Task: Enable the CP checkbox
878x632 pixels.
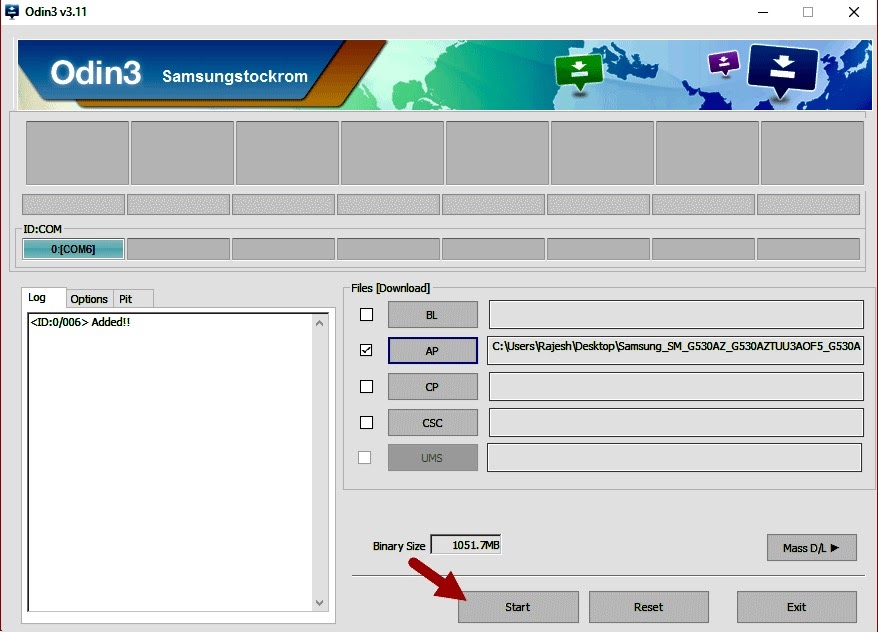Action: click(366, 386)
